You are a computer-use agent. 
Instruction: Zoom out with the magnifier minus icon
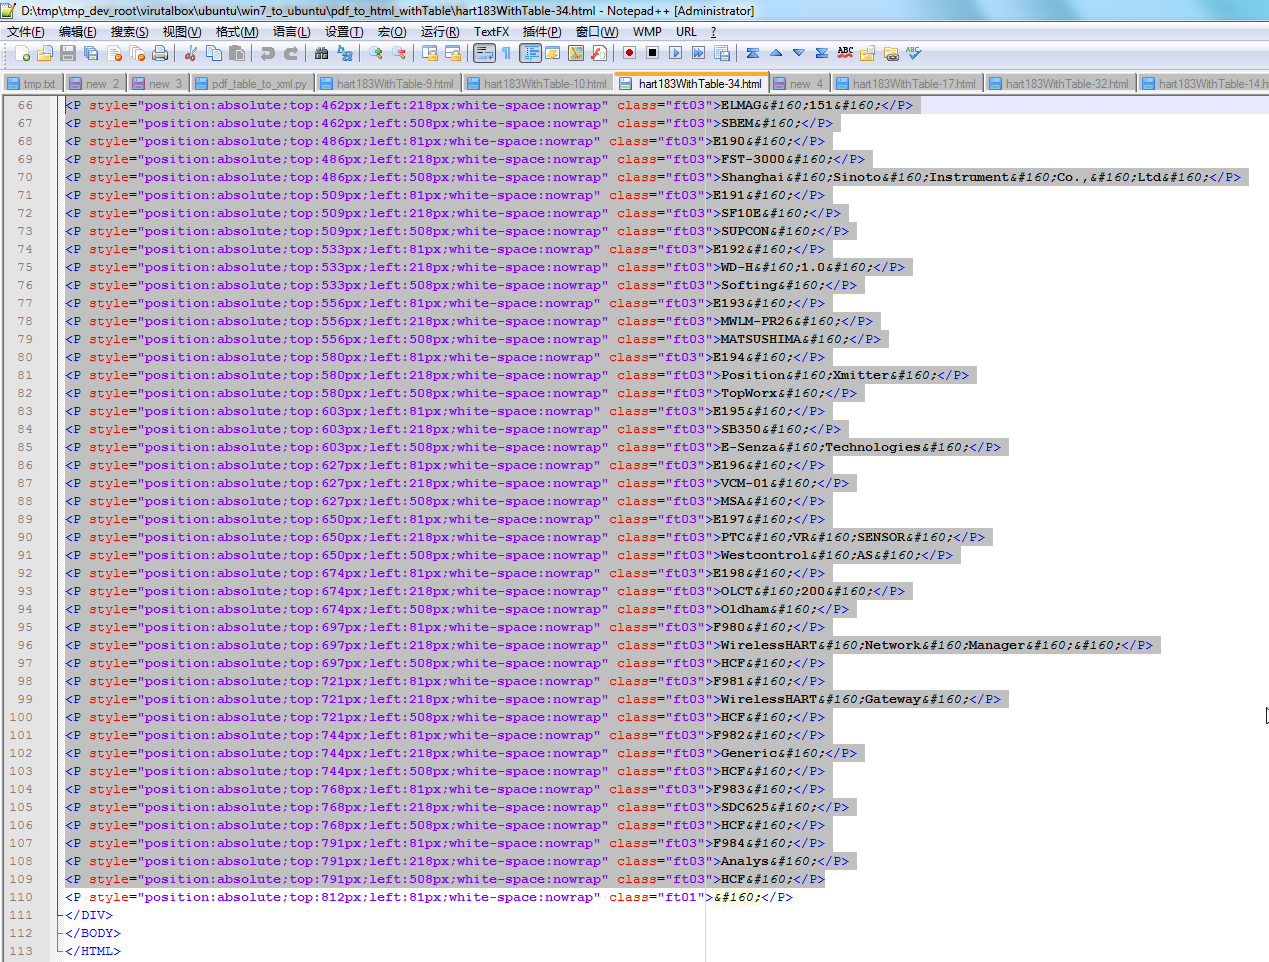[399, 53]
